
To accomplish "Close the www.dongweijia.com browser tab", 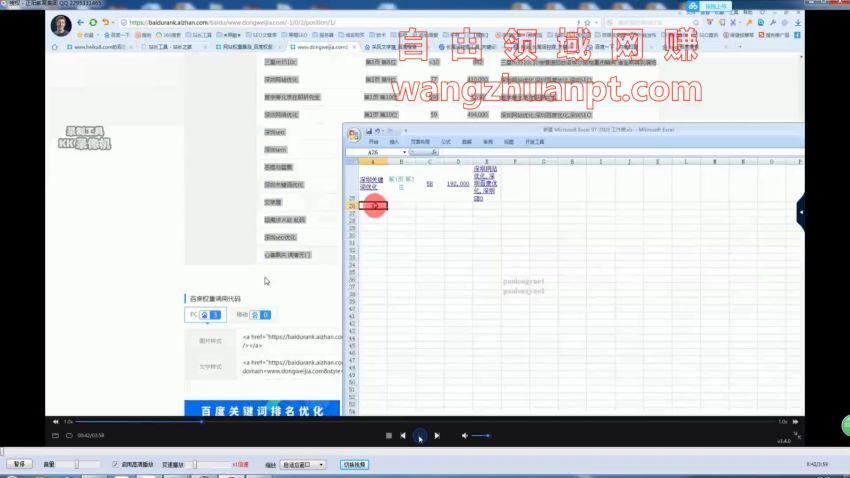I will [355, 47].
